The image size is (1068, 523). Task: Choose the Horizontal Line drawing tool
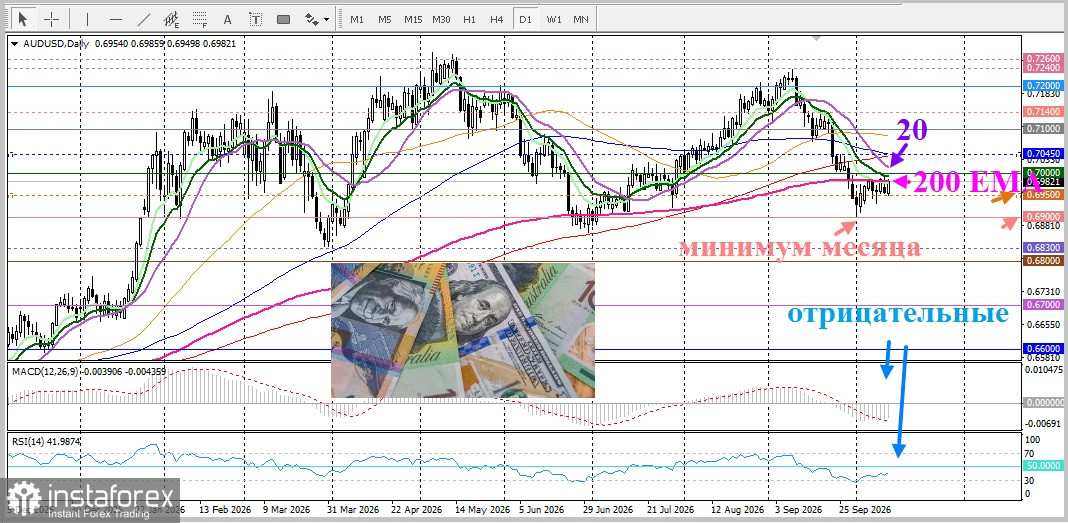(116, 18)
